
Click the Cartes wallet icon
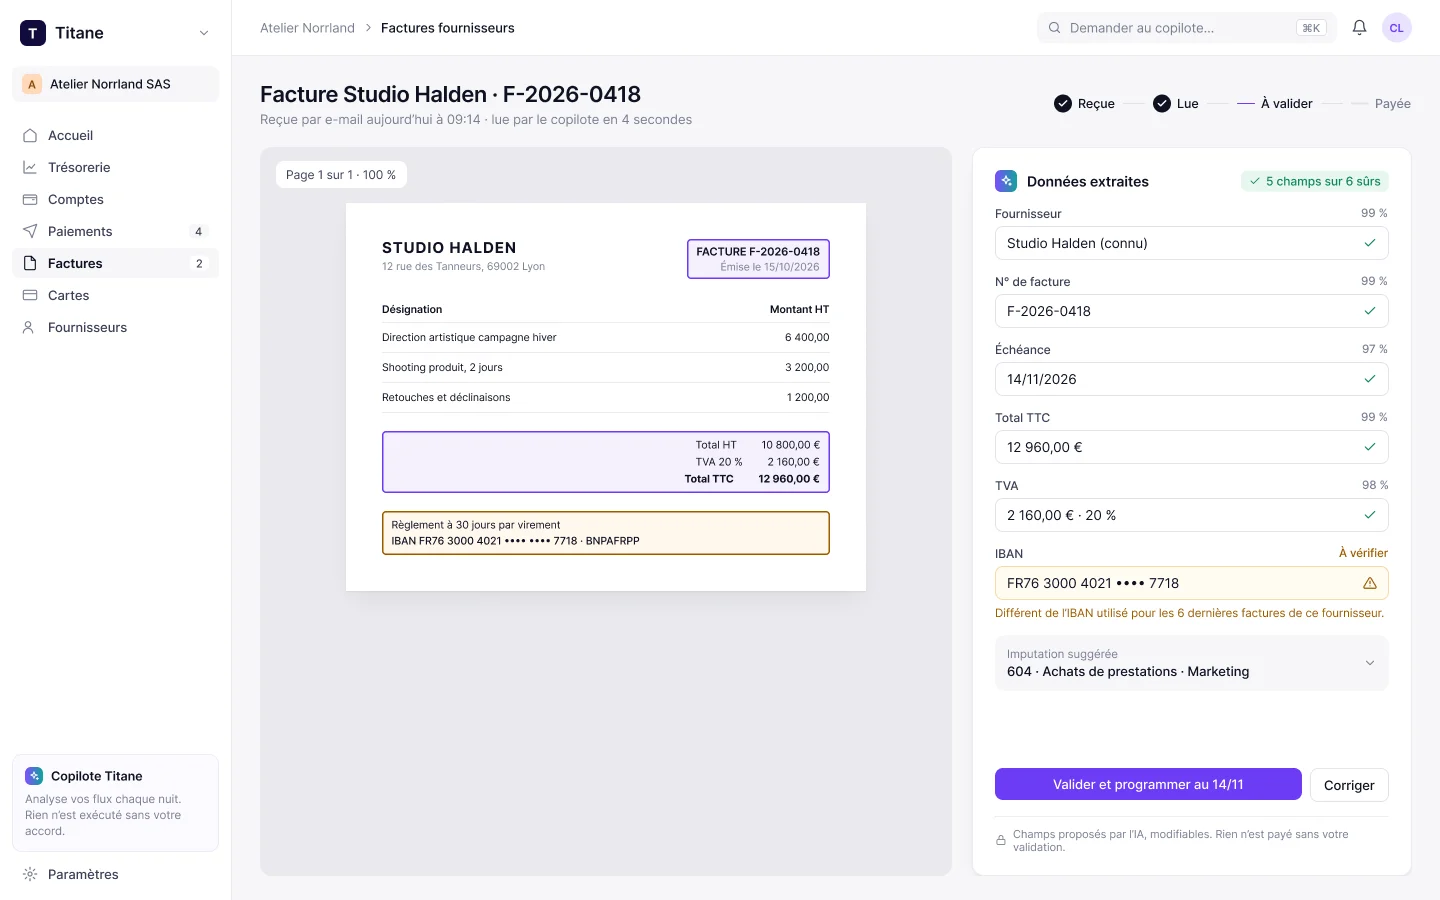(30, 295)
